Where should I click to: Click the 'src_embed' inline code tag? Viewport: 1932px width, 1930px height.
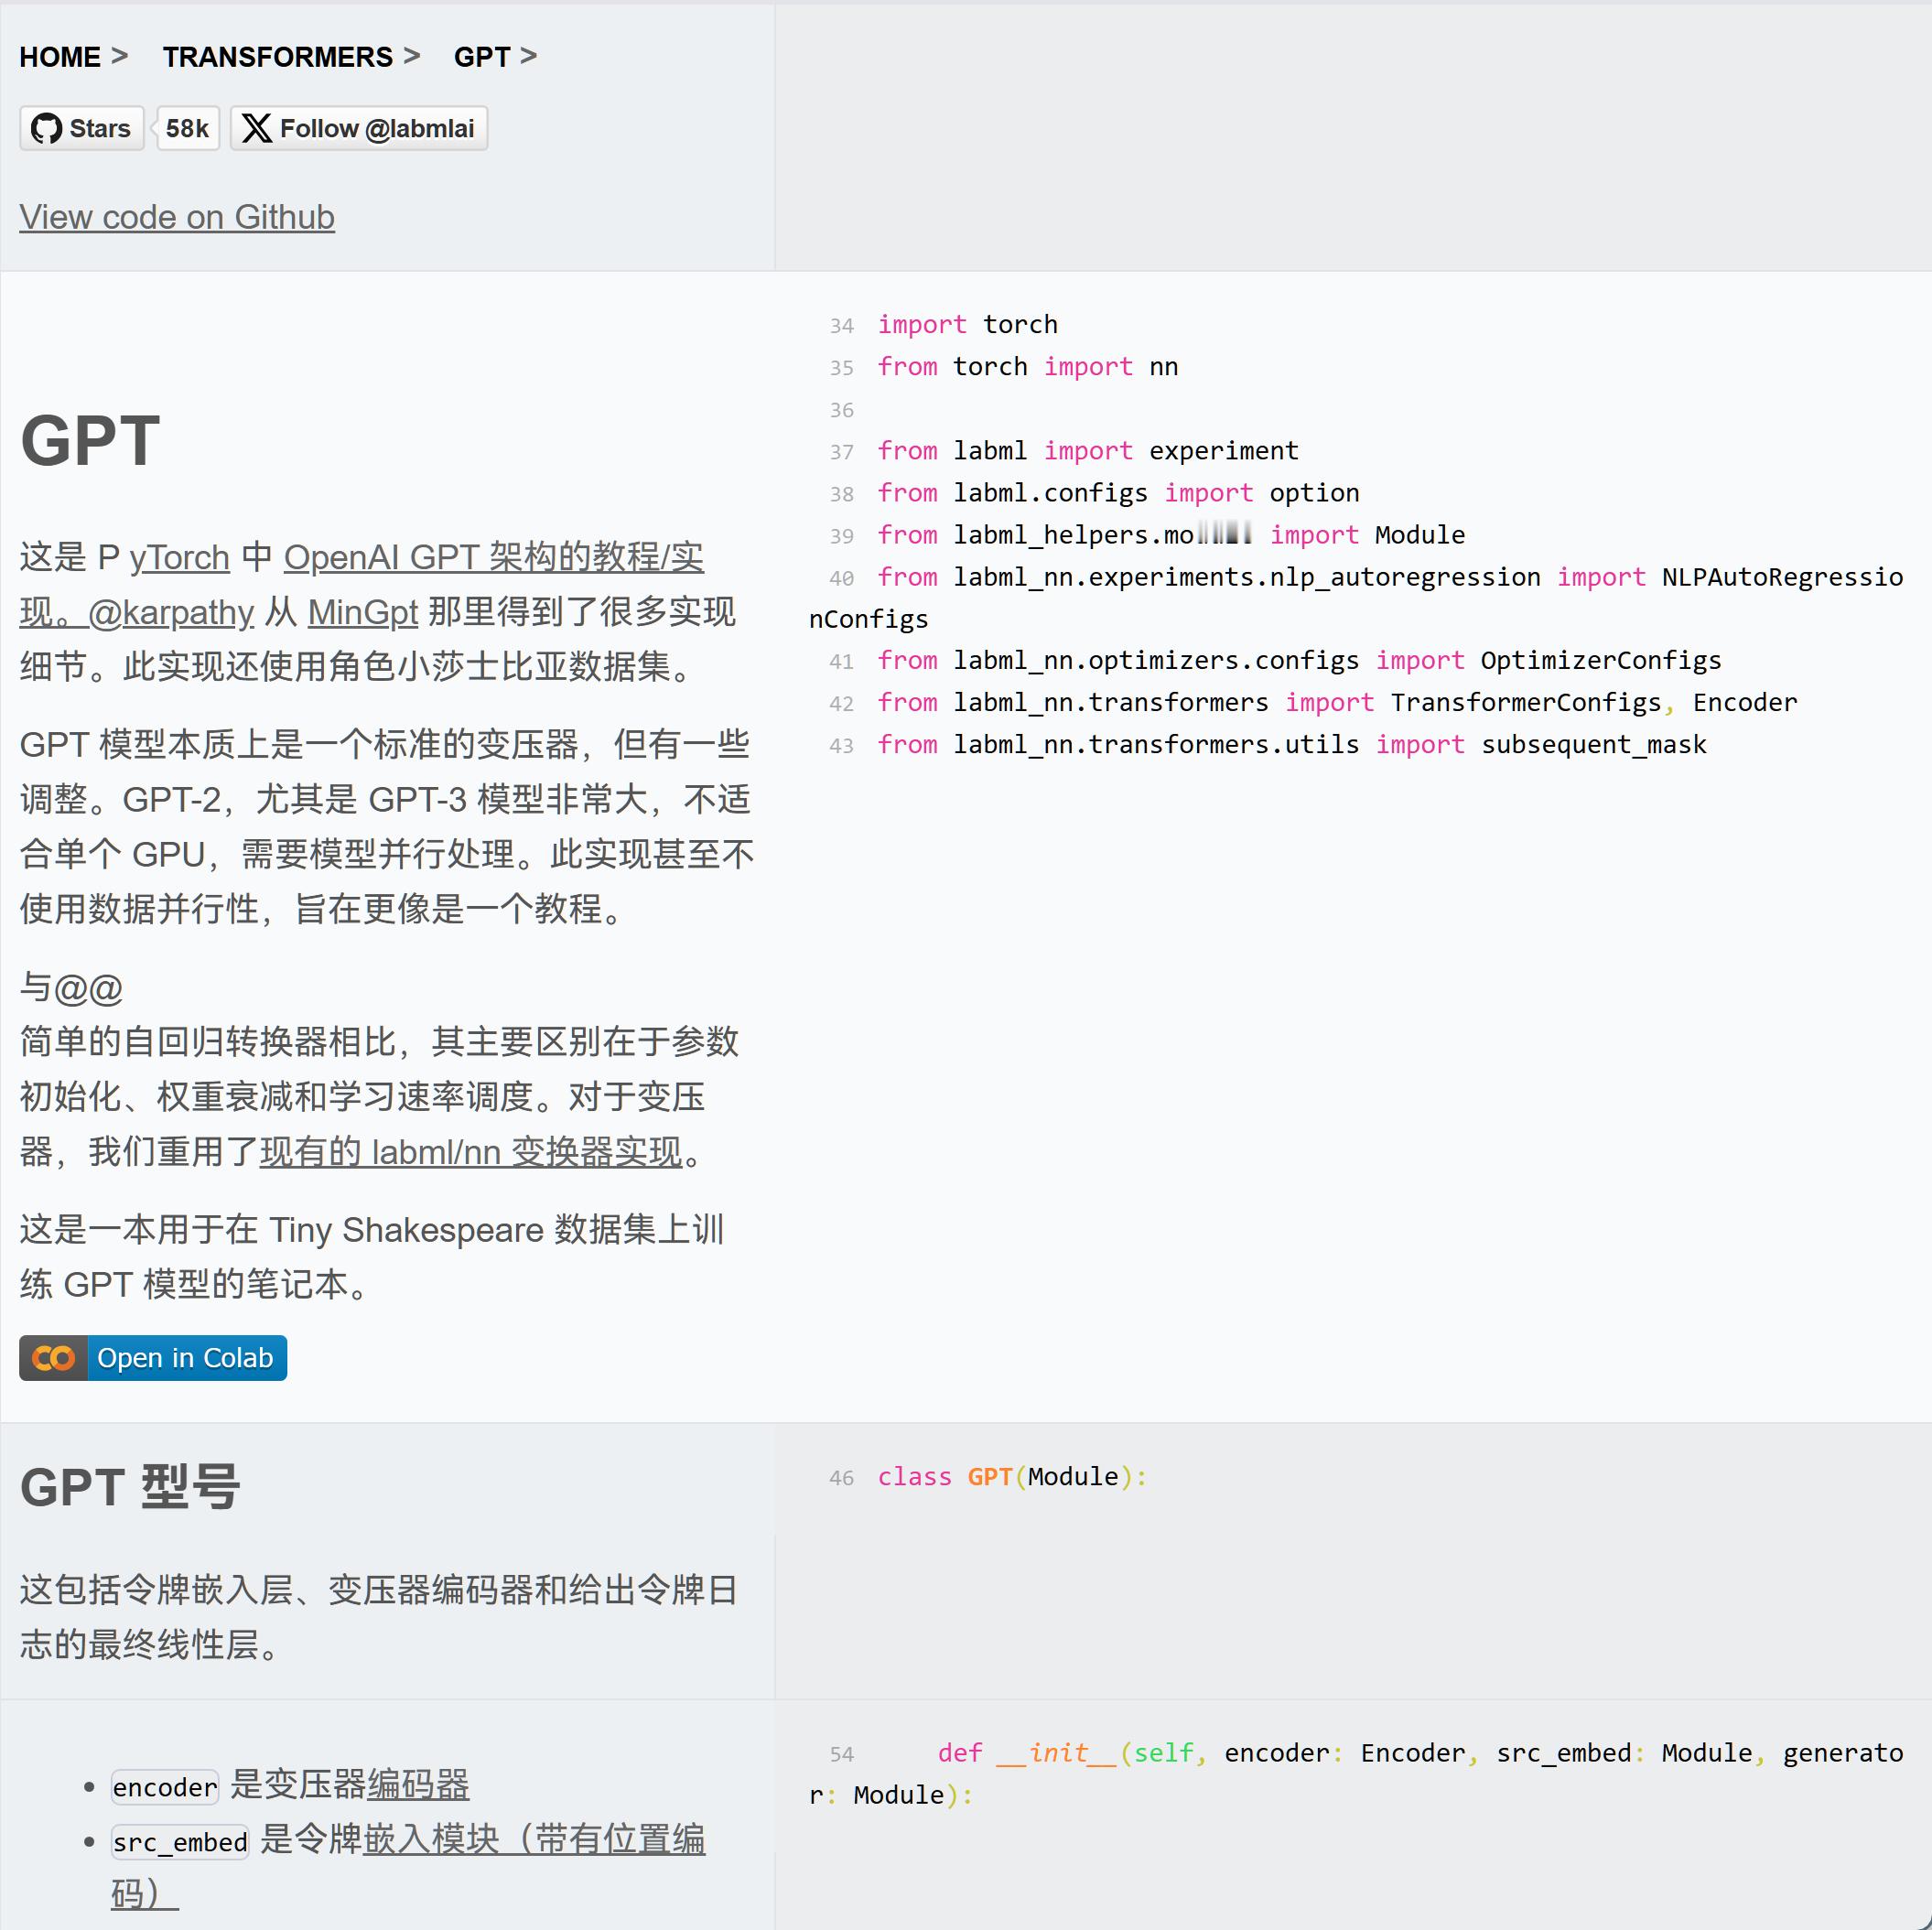[x=180, y=1842]
